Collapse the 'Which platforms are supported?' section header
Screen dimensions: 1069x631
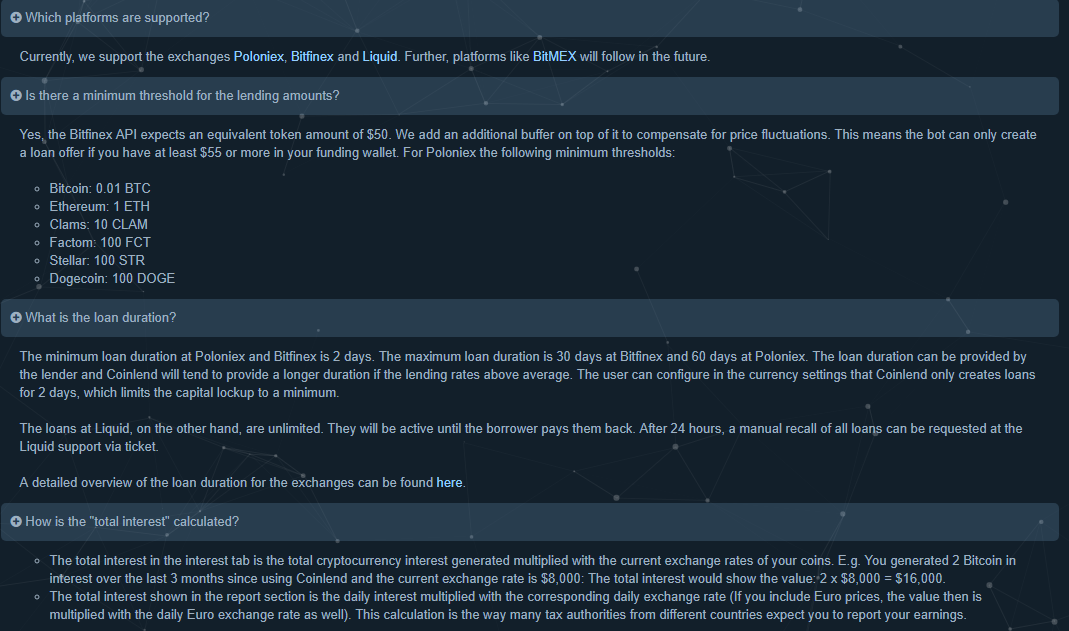pyautogui.click(x=530, y=18)
